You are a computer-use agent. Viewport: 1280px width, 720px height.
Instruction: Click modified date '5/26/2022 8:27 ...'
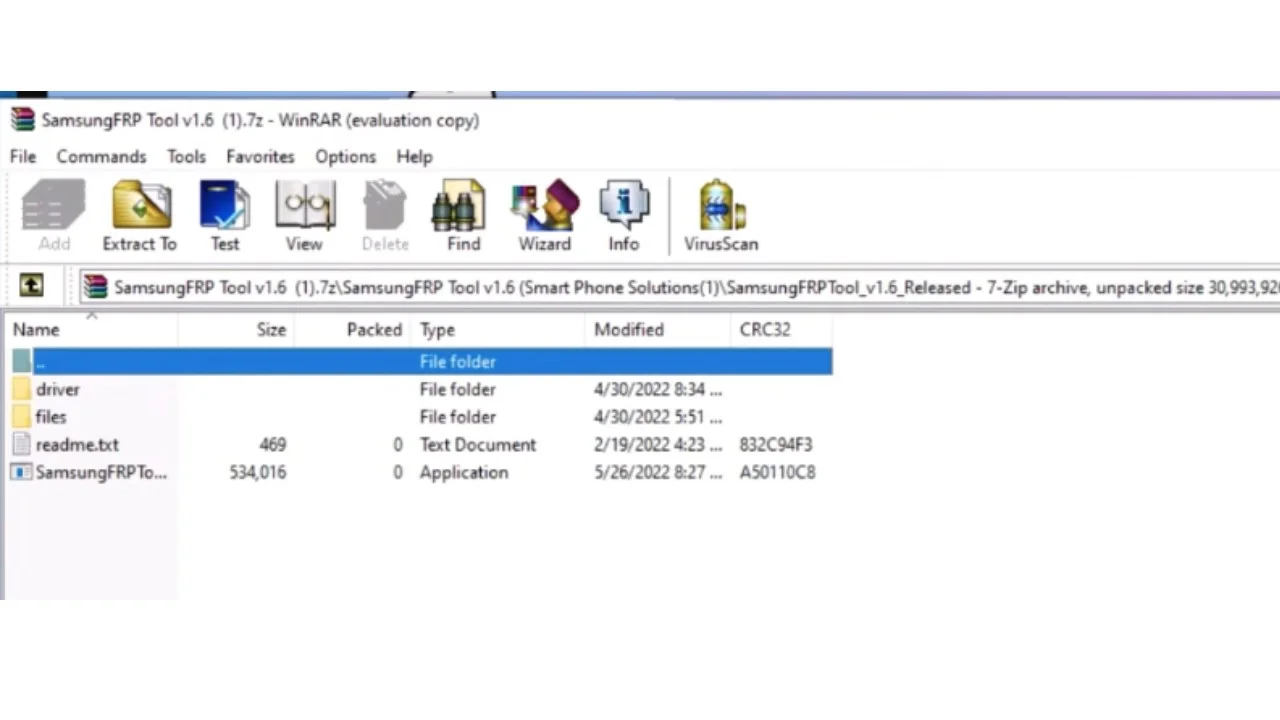(658, 472)
